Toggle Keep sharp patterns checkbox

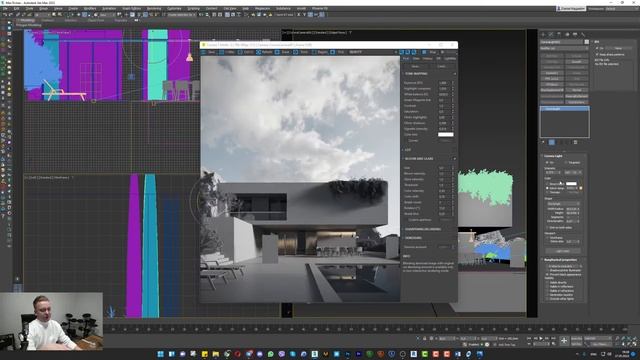pyautogui.click(x=597, y=54)
